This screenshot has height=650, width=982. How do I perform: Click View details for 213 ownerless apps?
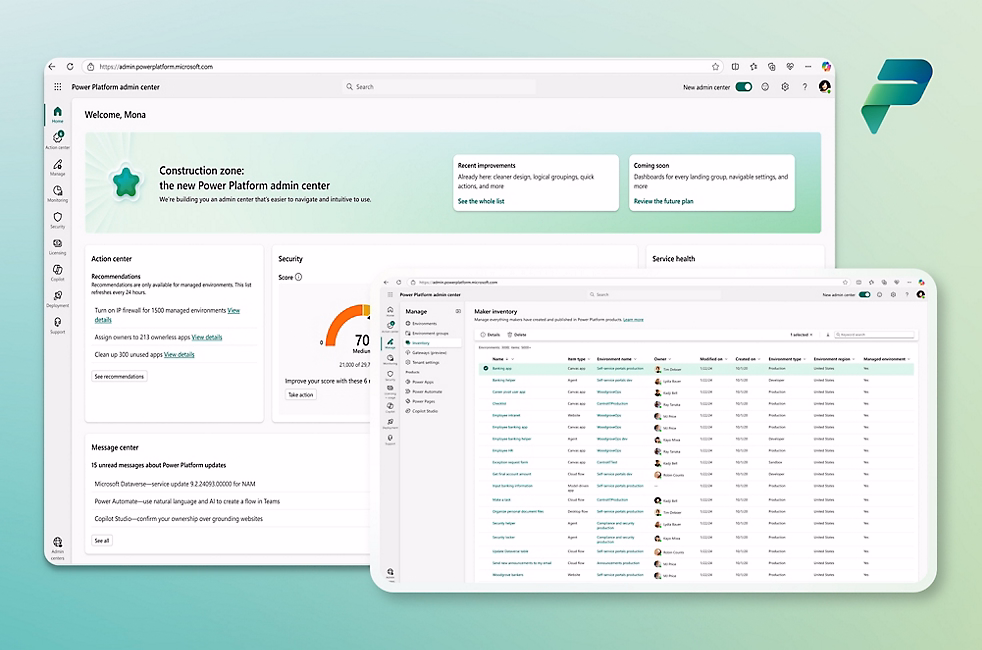[207, 337]
